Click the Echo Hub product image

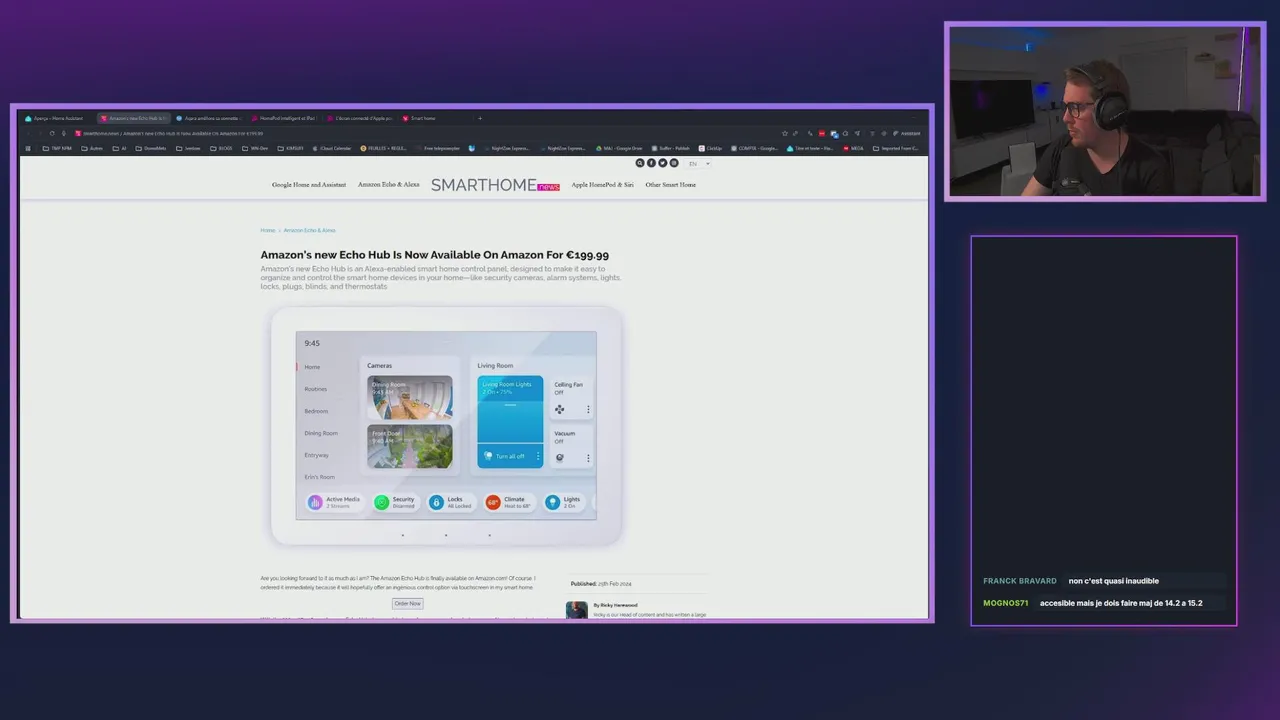click(x=446, y=427)
